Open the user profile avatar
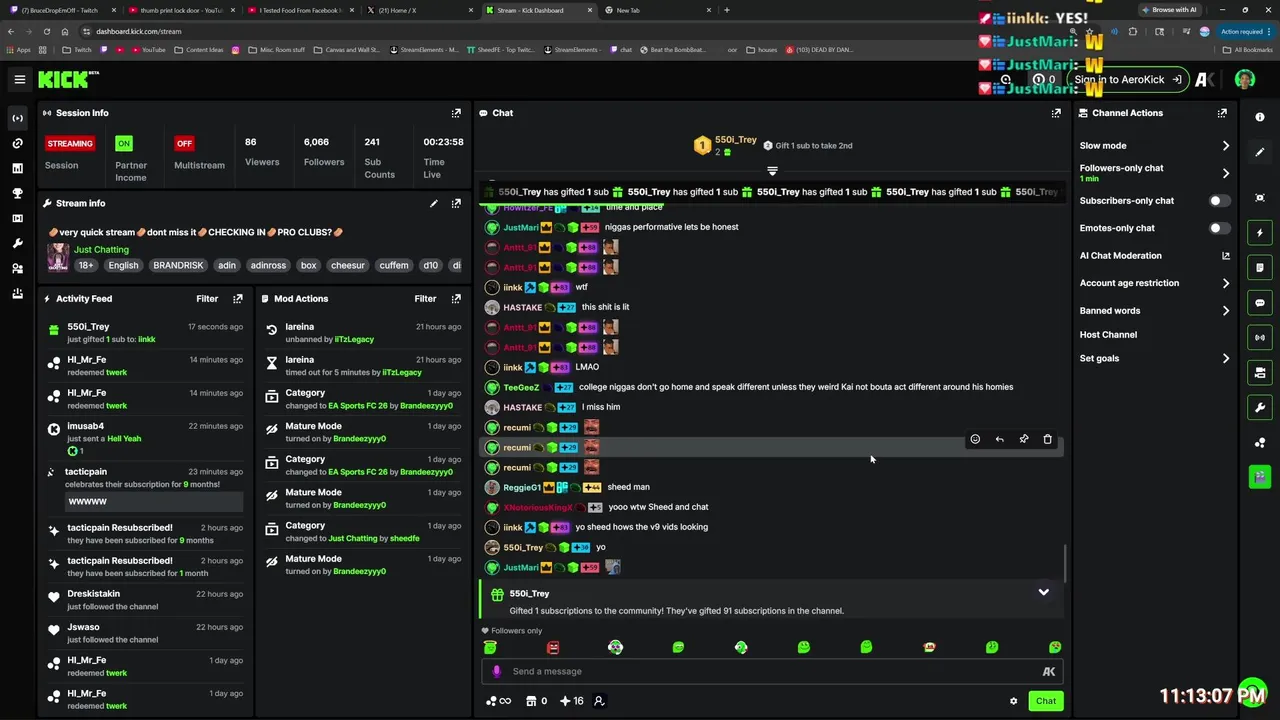The width and height of the screenshot is (1280, 720). click(x=1244, y=79)
